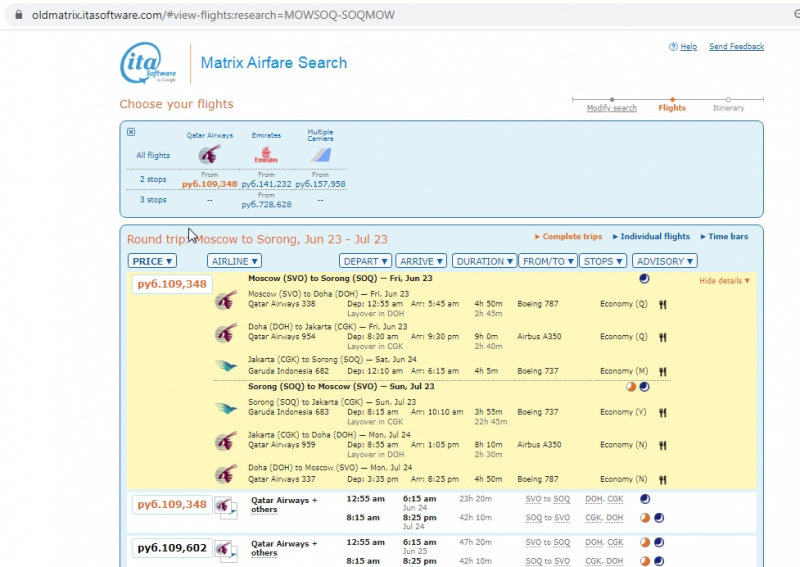Click Garuda Indonesia logo on flight 682
This screenshot has height=567, width=800.
[x=226, y=367]
